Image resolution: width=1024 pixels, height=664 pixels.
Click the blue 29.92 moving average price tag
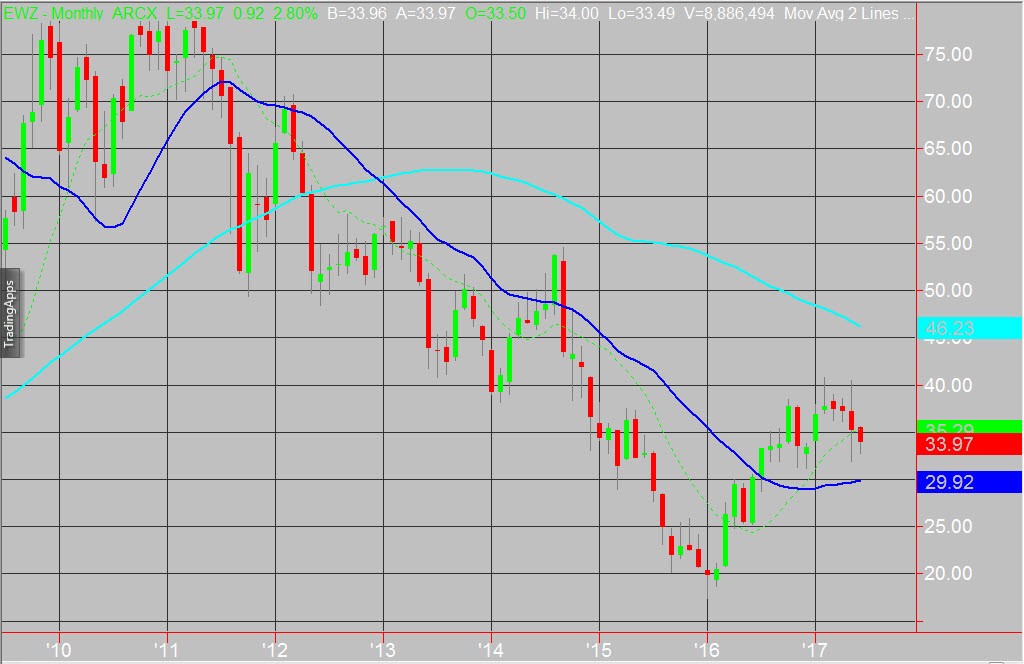pyautogui.click(x=969, y=482)
